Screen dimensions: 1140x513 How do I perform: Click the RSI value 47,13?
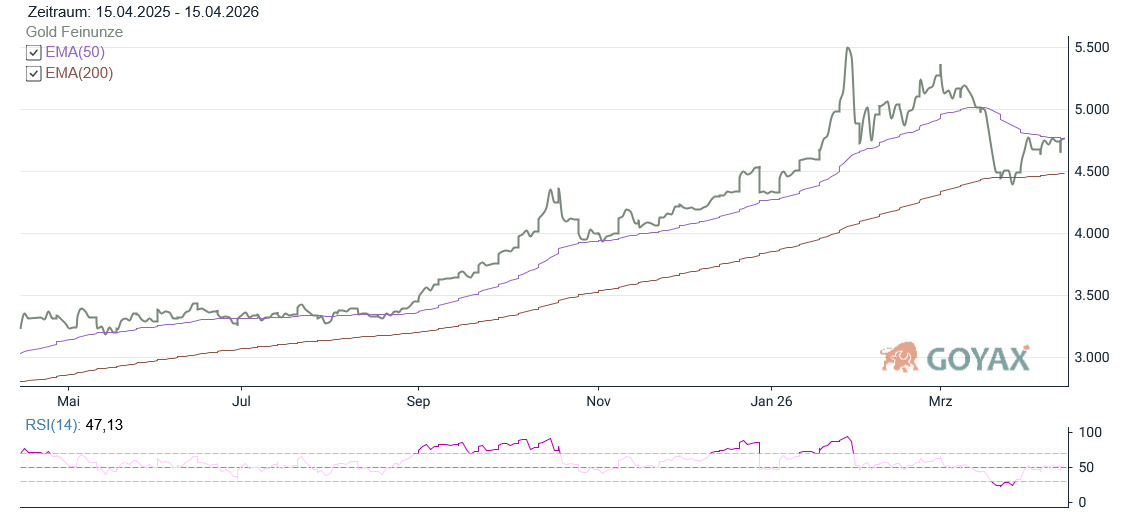104,425
